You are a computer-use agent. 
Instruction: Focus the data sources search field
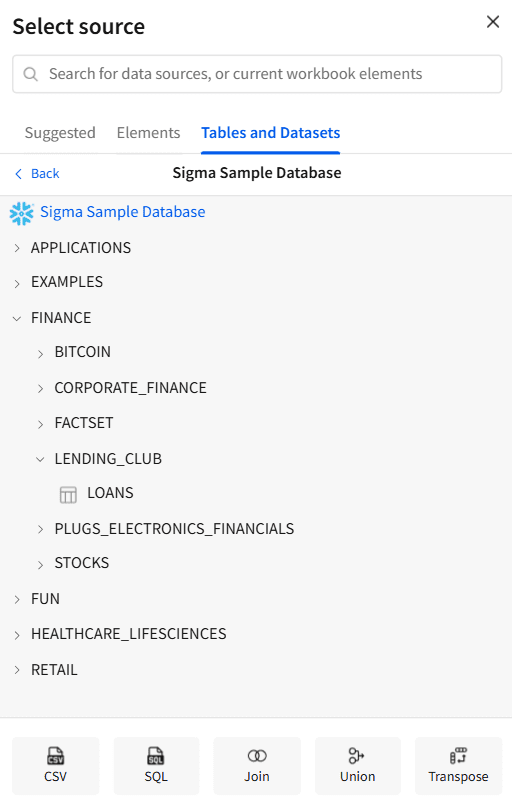[x=257, y=74]
